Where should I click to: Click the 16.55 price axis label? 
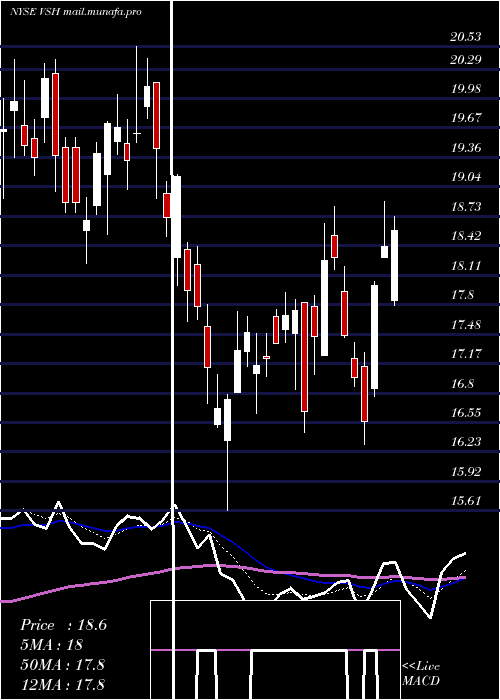point(466,412)
